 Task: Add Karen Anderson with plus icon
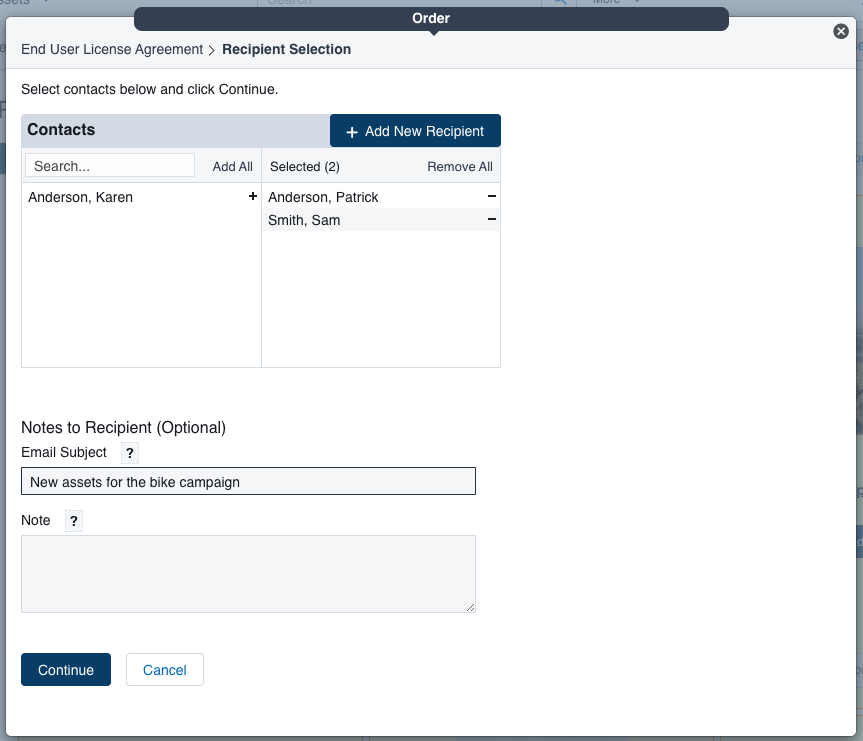tap(253, 196)
